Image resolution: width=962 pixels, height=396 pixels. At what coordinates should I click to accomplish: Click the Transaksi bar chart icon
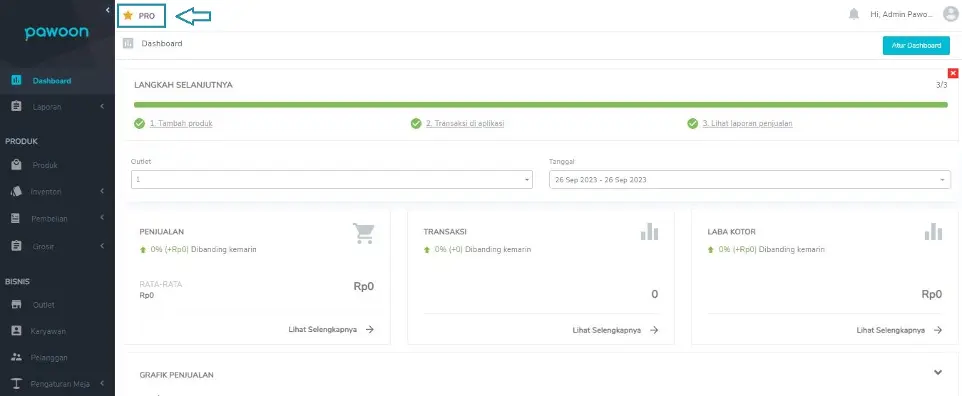click(x=649, y=231)
